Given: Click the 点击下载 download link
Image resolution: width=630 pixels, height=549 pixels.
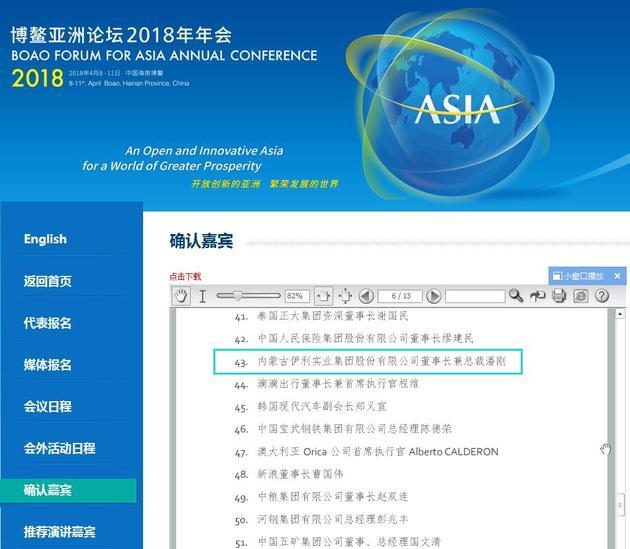Looking at the screenshot, I should pos(185,277).
